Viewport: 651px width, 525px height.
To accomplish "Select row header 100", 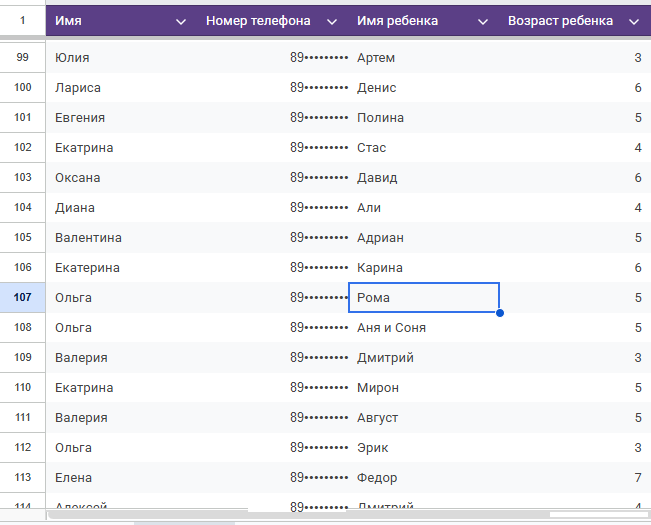I will tap(22, 88).
